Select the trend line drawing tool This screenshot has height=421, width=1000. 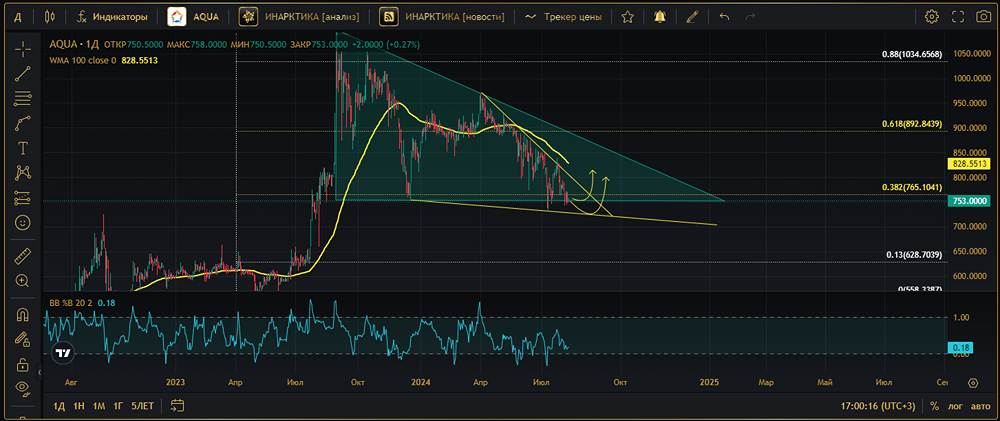point(22,73)
